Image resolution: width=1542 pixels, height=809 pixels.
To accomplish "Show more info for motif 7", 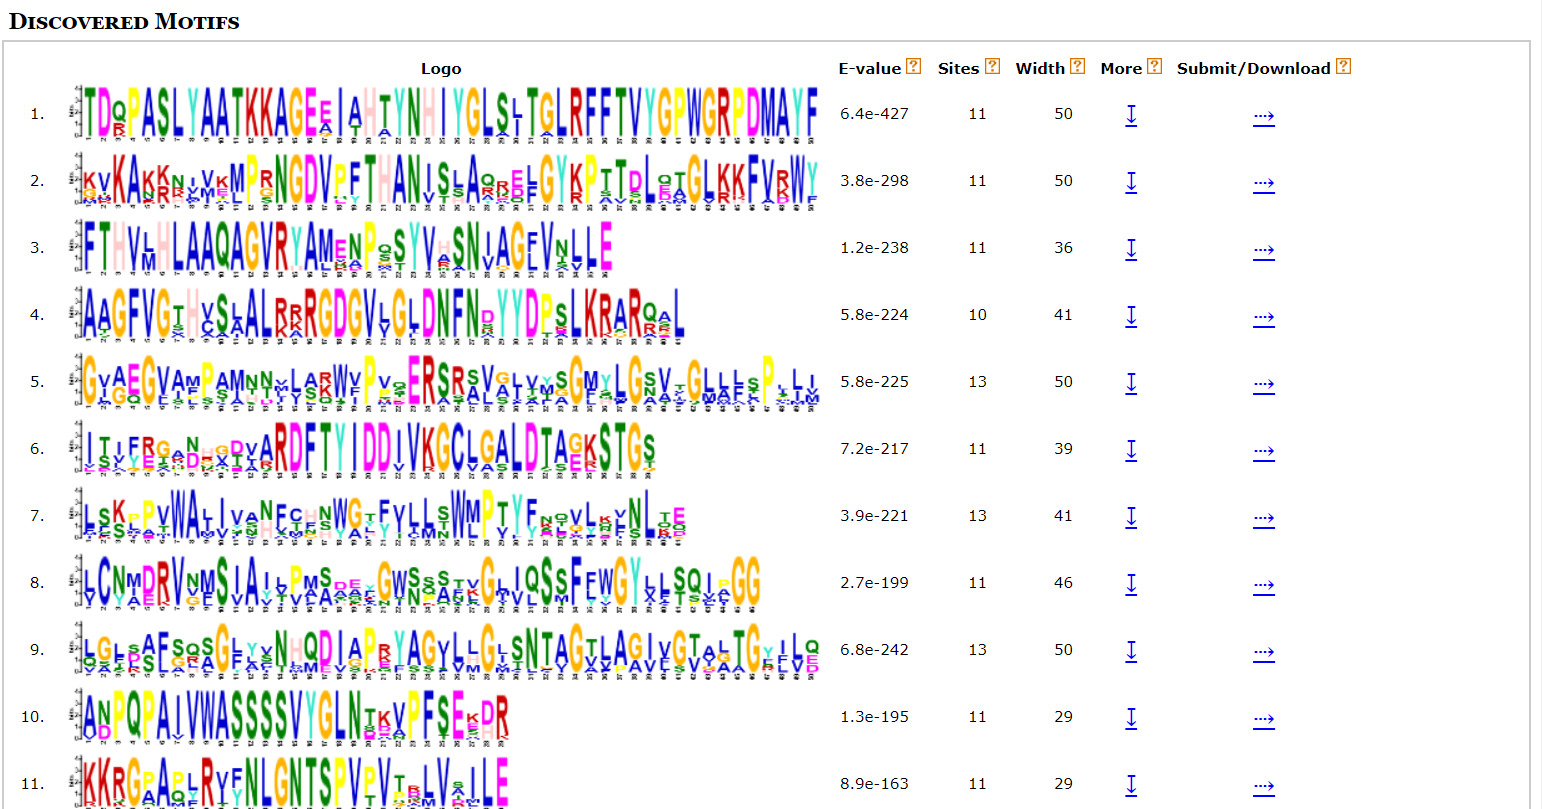I will 1131,517.
